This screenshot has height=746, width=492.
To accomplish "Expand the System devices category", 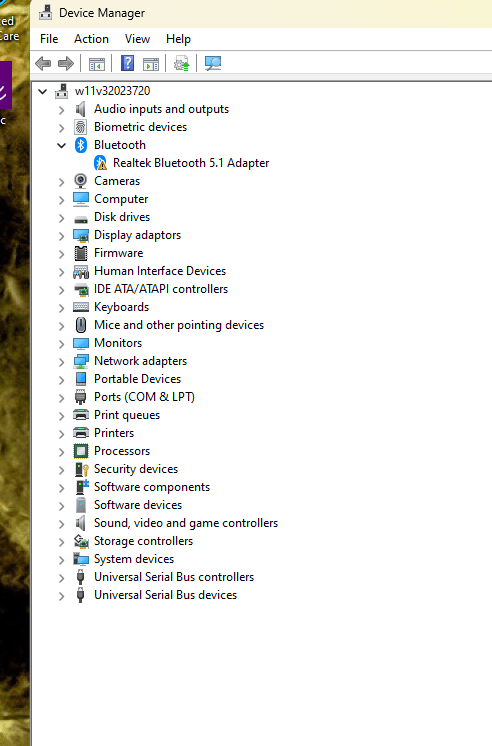I will (61, 560).
